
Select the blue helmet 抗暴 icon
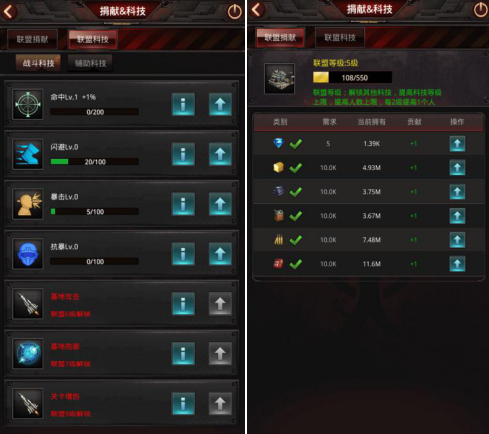[28, 254]
